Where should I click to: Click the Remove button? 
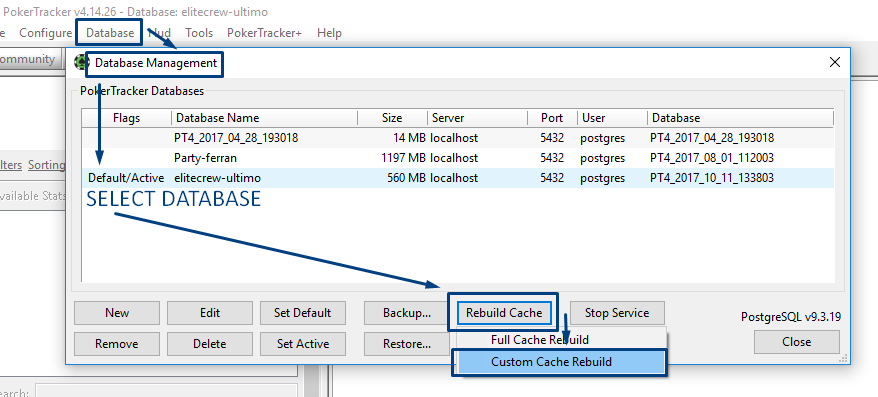pos(117,344)
